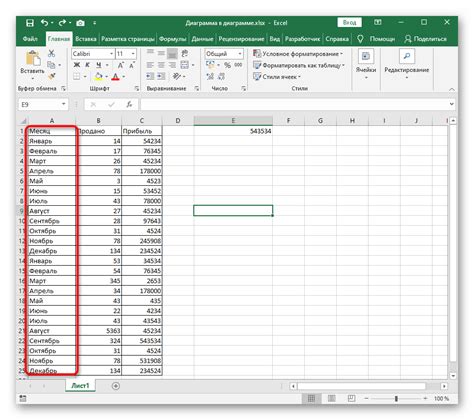Increase indent in the Выравнивание group
This screenshot has height=420, width=474.
pos(161,77)
